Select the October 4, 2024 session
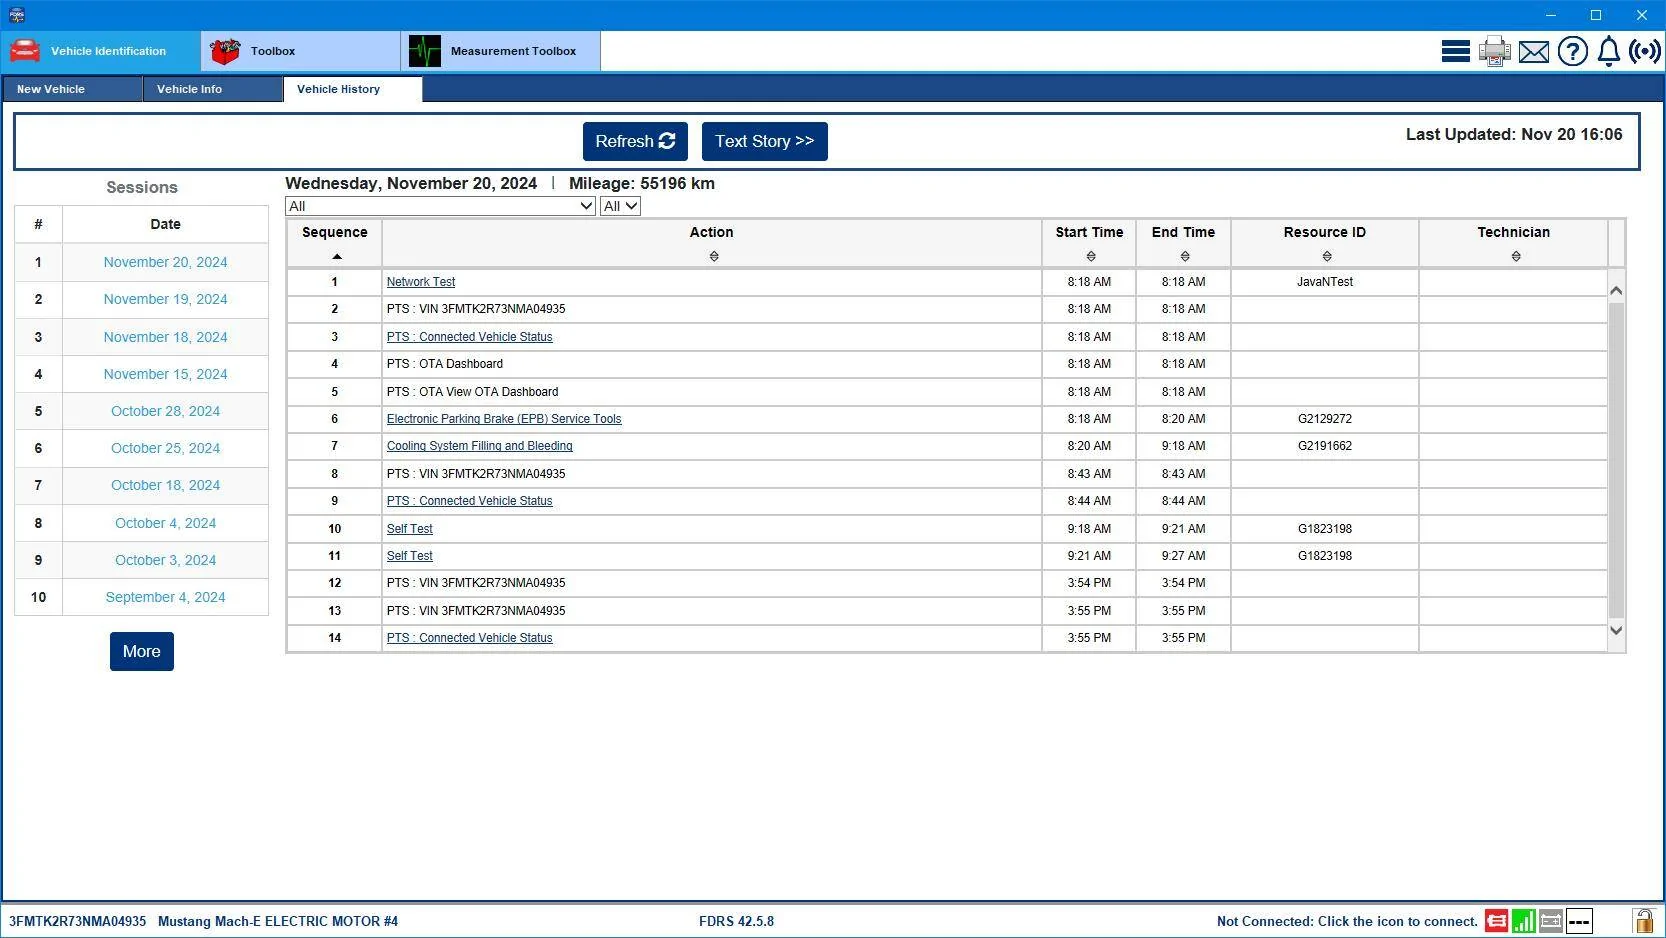1666x938 pixels. pyautogui.click(x=166, y=523)
